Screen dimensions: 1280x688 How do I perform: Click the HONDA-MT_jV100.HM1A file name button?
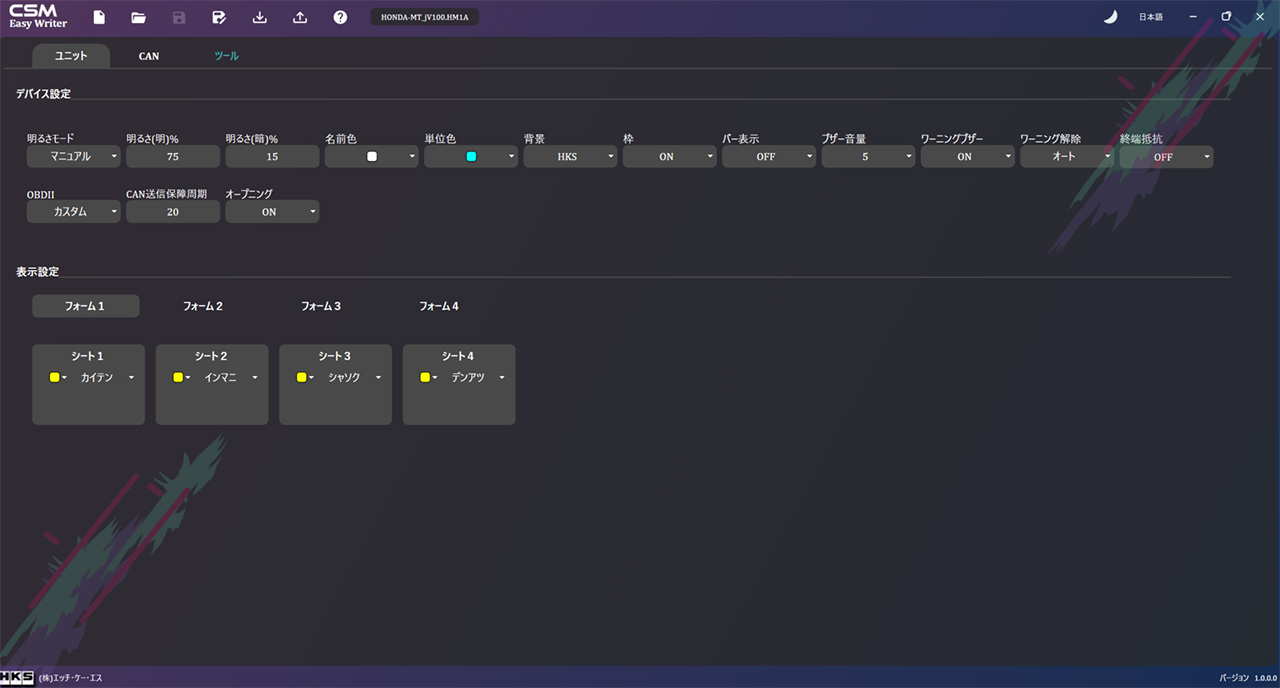(x=424, y=17)
